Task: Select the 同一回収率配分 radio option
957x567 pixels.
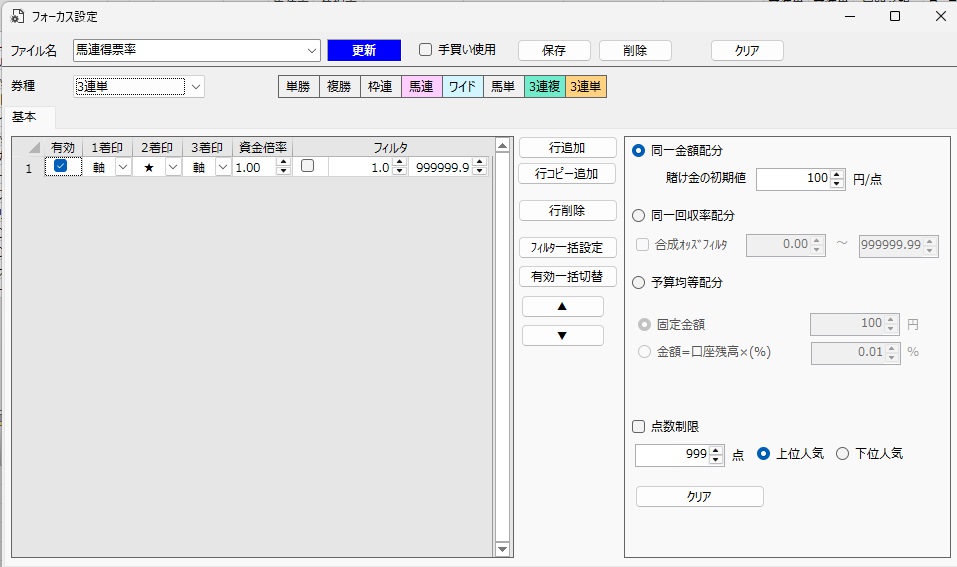Action: click(639, 215)
